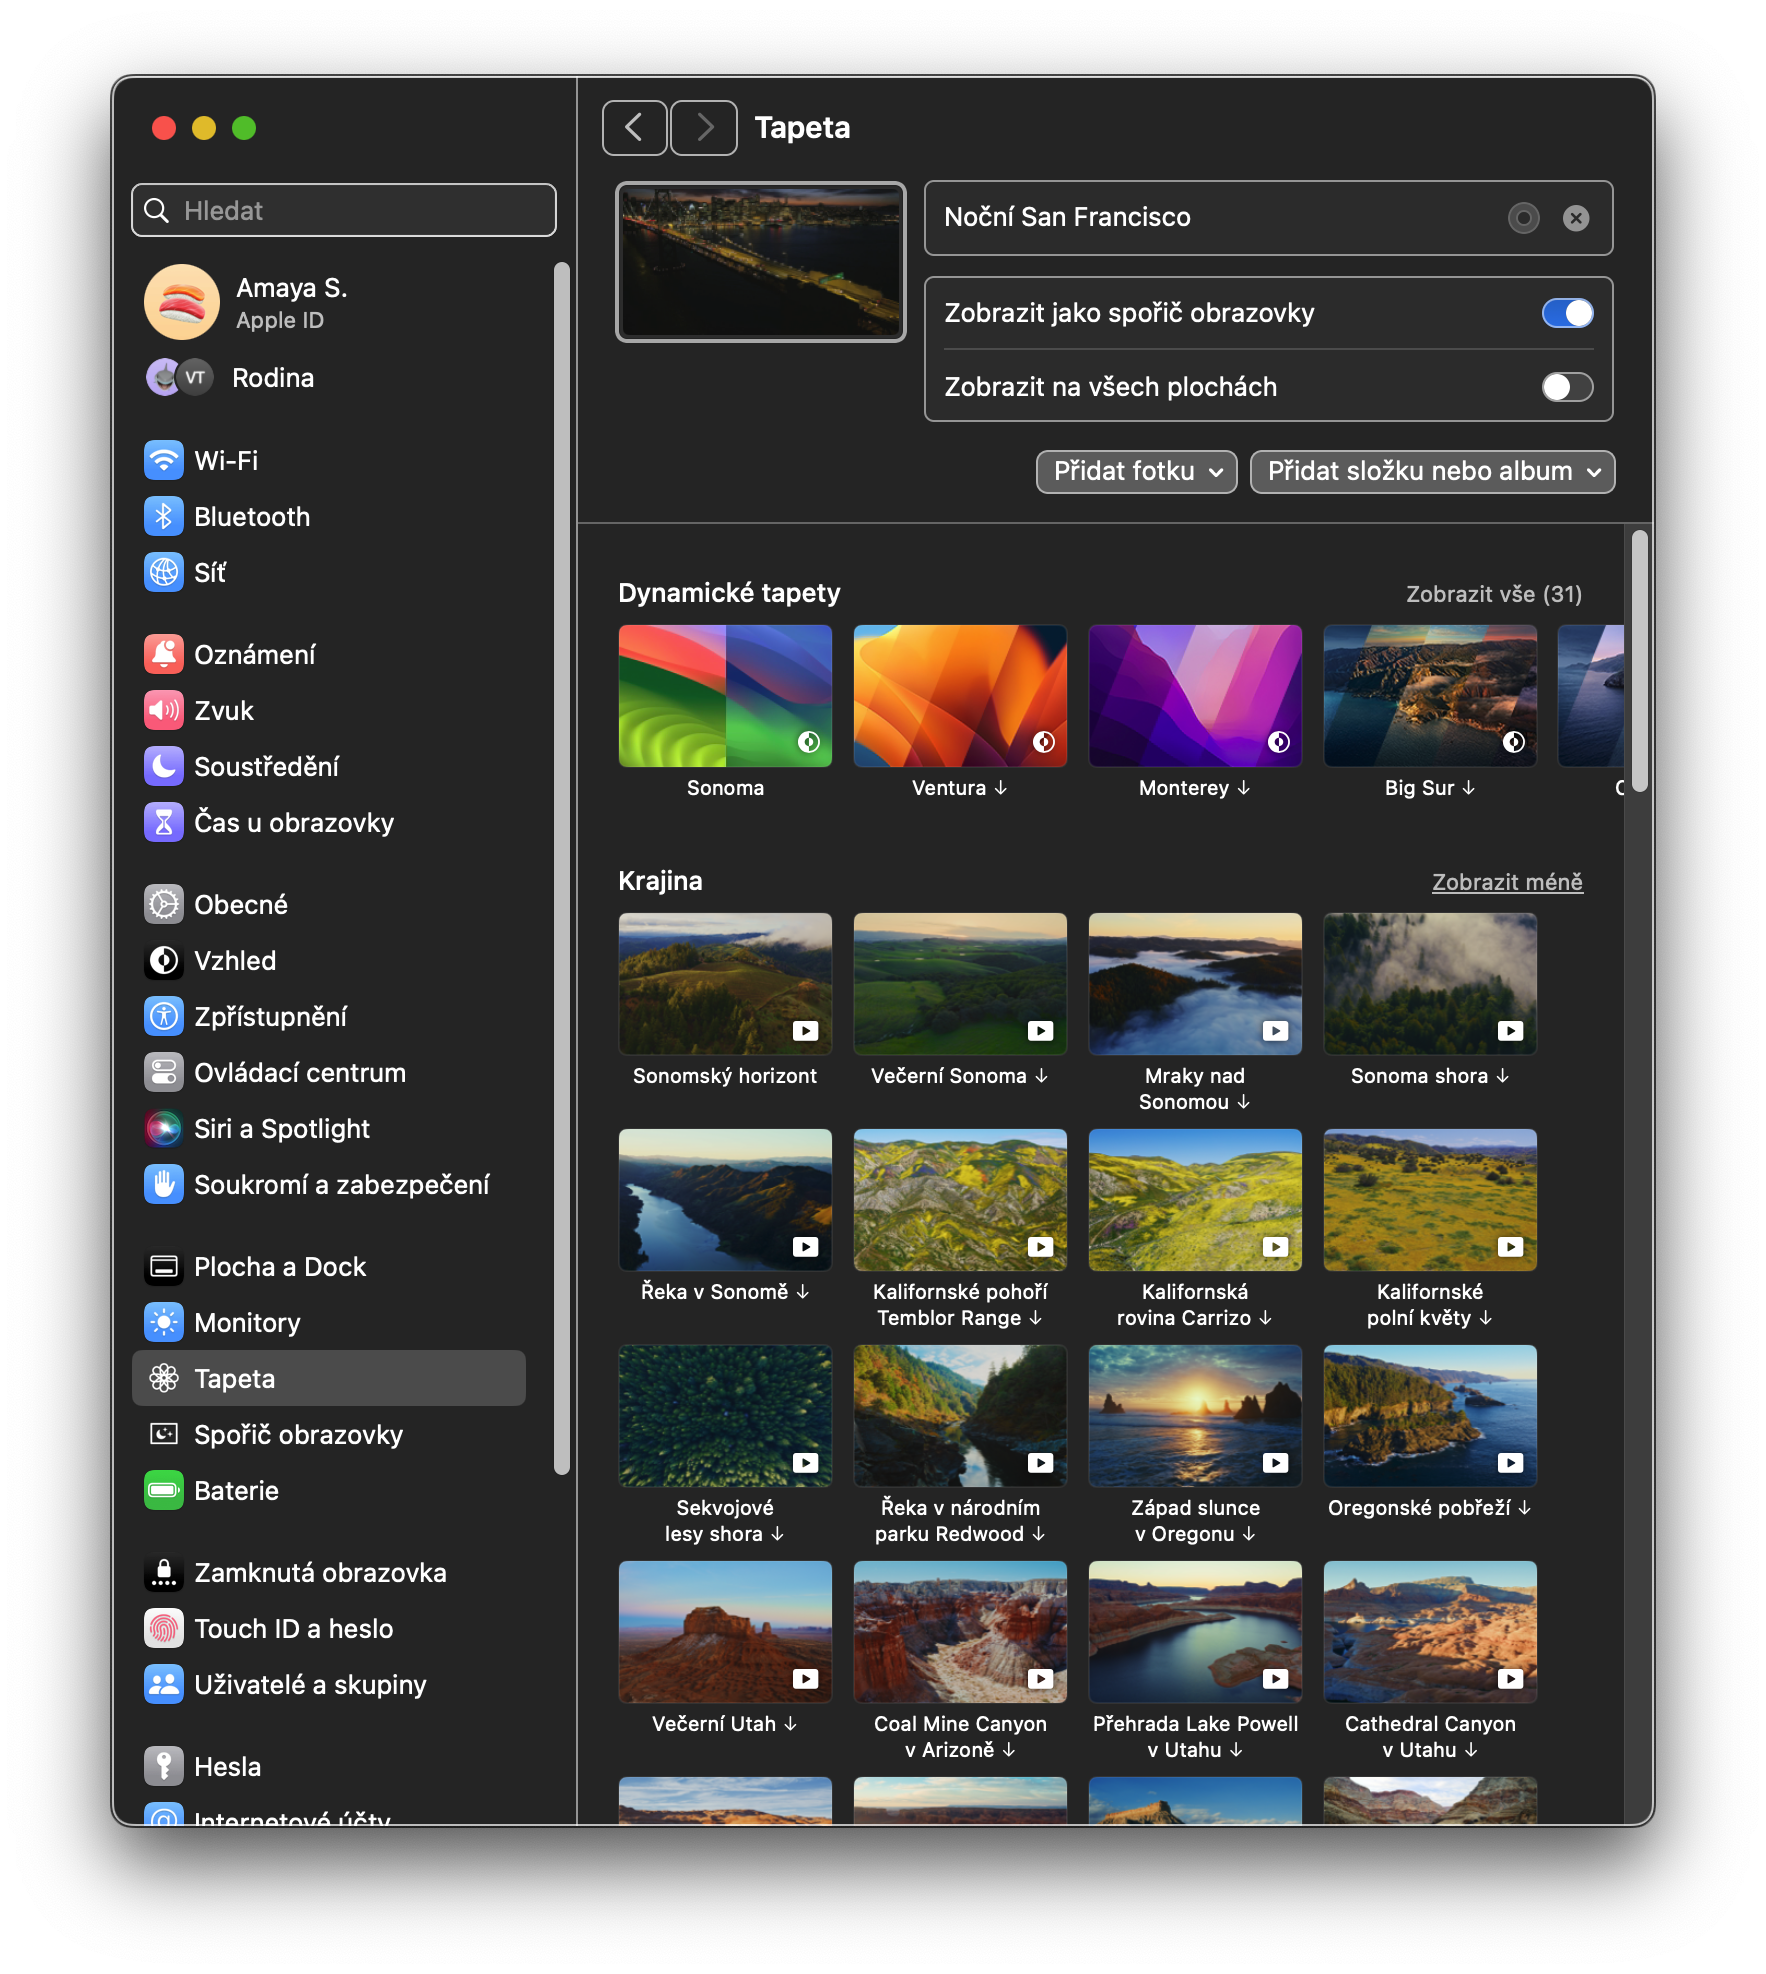Disable Zobrazit jako spořič obrazovky switch

pos(1567,313)
